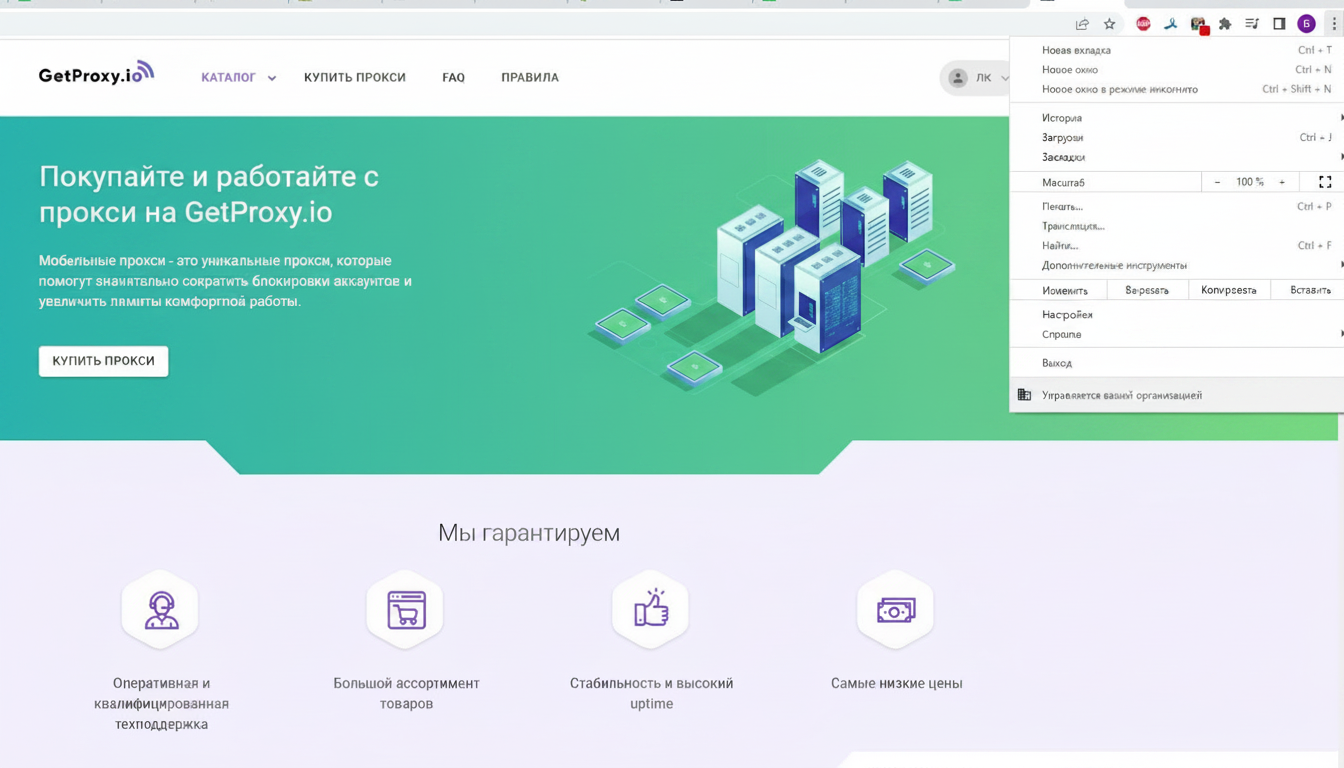Screen dimensions: 1344x768
Task: Click the text Стабильность и высокий uptime
Action: (x=652, y=694)
